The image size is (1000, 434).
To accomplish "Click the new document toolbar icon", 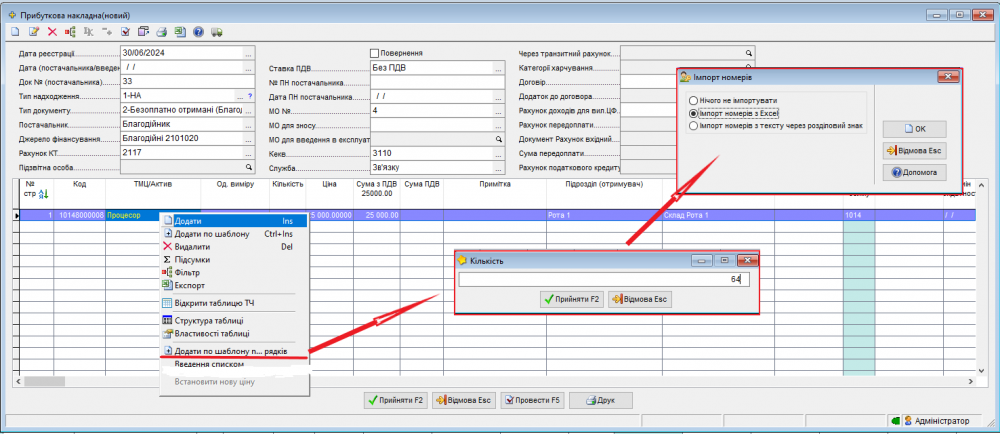I will click(15, 31).
